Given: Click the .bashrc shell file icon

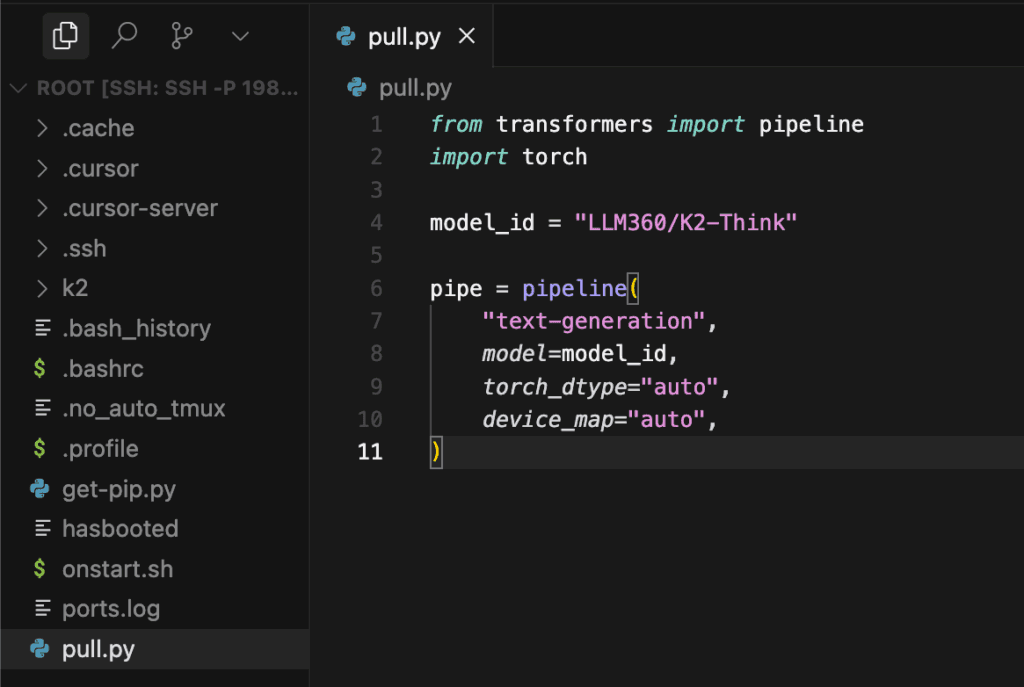Looking at the screenshot, I should tap(40, 368).
